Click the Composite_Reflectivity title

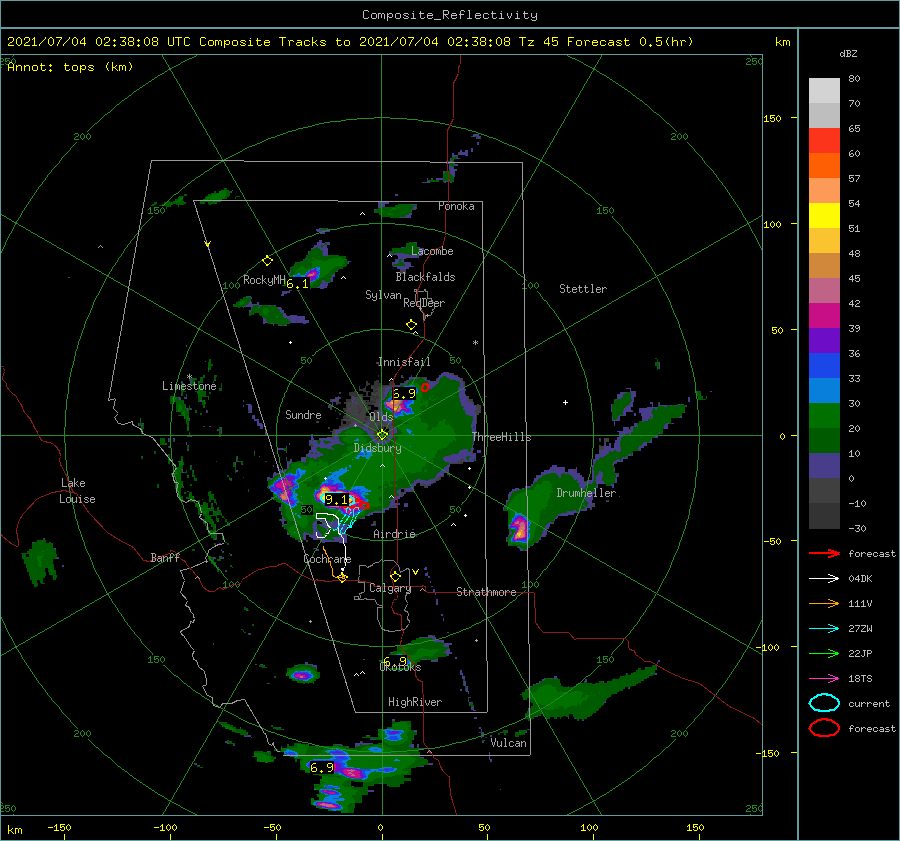tap(450, 15)
